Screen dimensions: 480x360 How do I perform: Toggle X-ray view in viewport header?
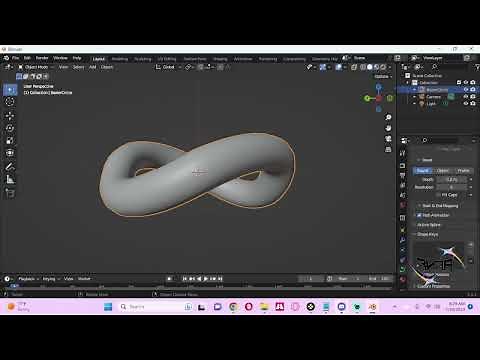354,67
